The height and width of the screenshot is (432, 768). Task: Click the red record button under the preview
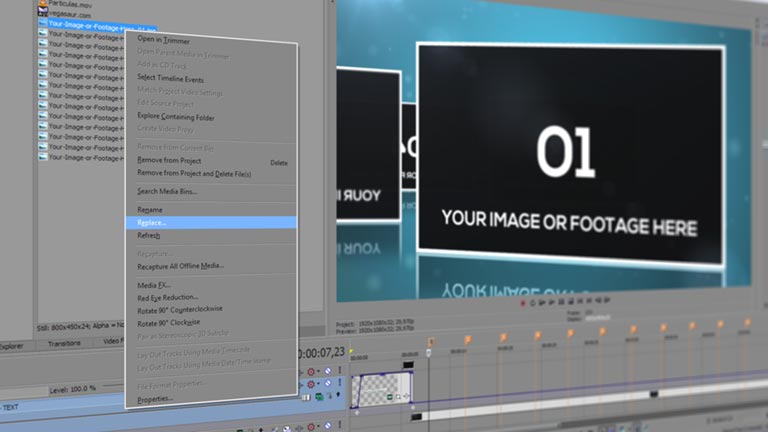(x=523, y=304)
